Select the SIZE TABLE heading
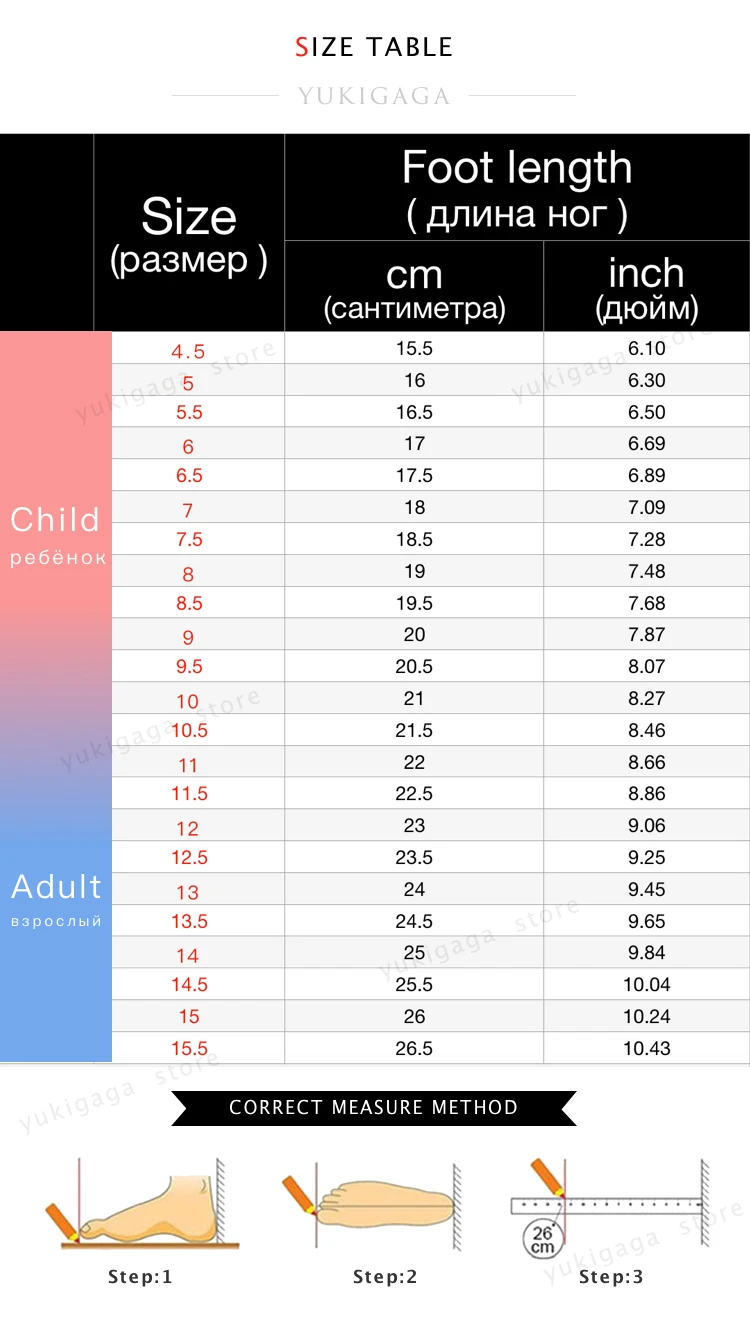 (x=374, y=47)
